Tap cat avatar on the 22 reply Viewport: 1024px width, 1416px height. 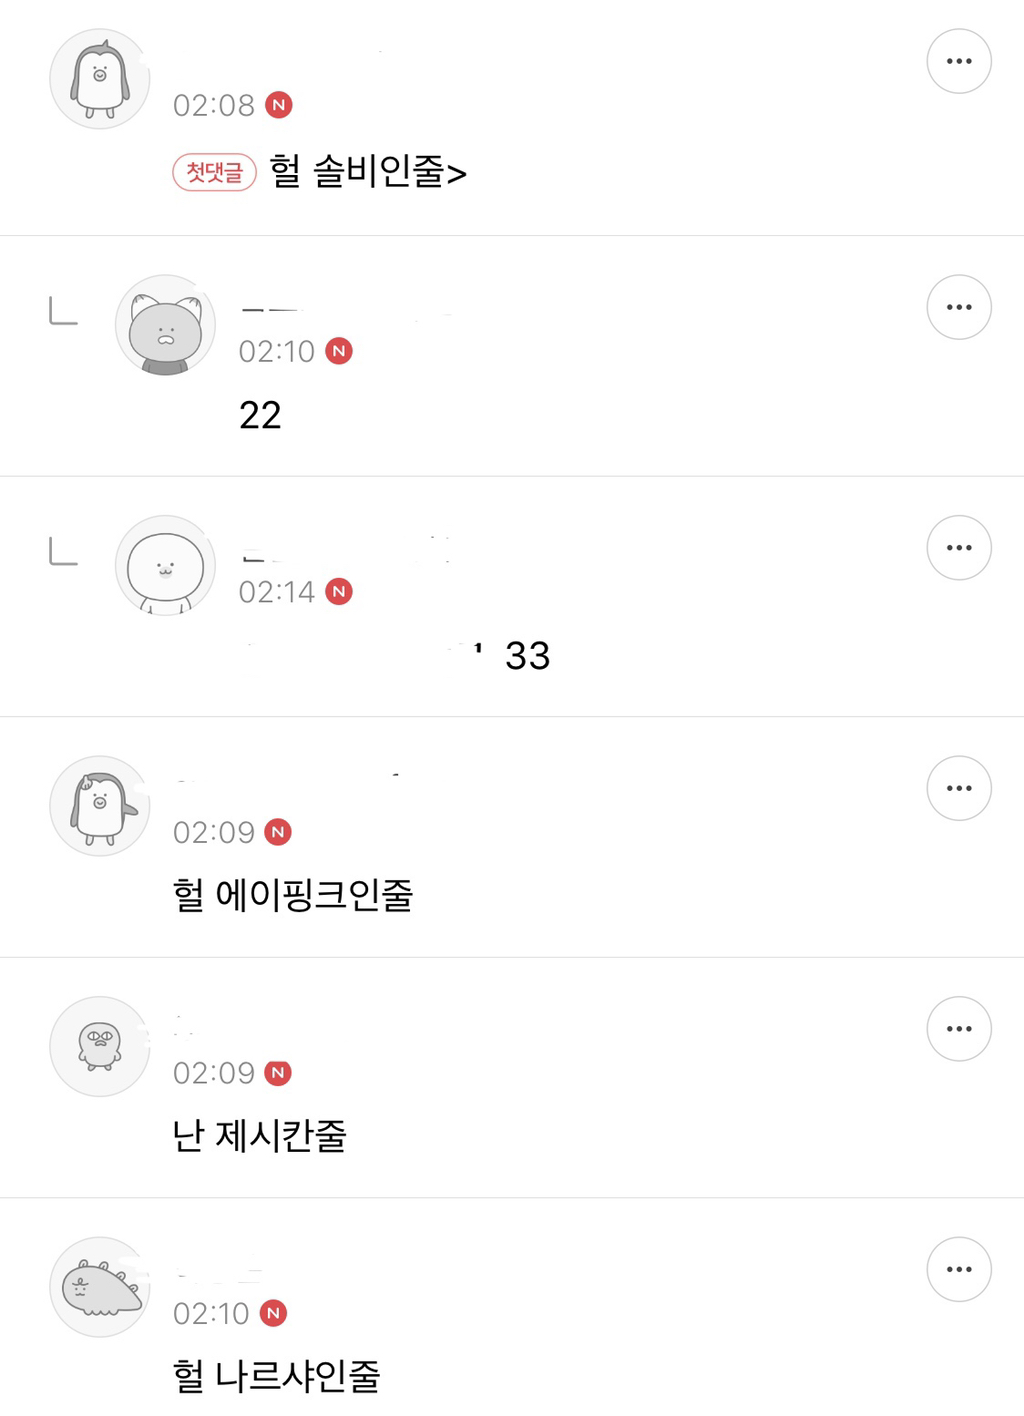tap(166, 325)
